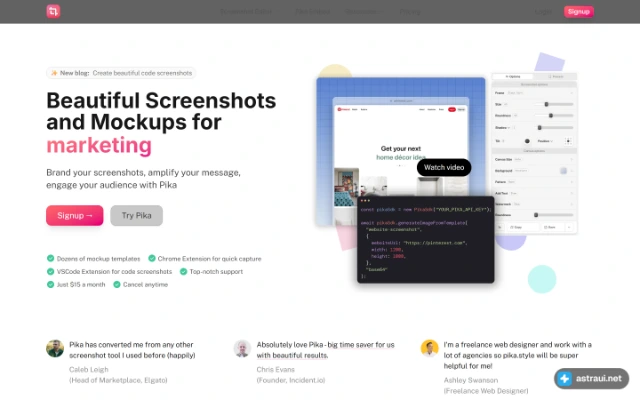
Task: Click the Try Pika button
Action: tap(136, 216)
